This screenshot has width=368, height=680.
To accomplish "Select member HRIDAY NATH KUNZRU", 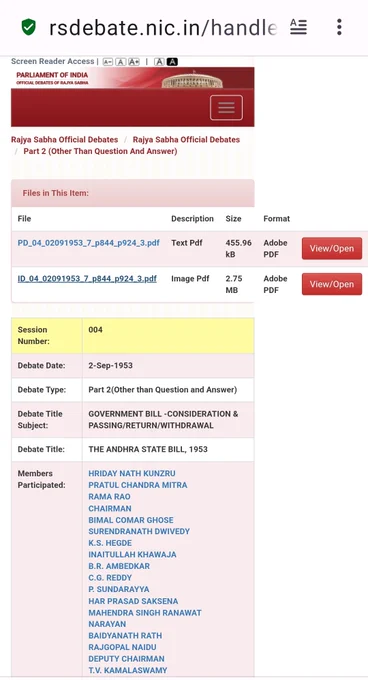I will (132, 474).
